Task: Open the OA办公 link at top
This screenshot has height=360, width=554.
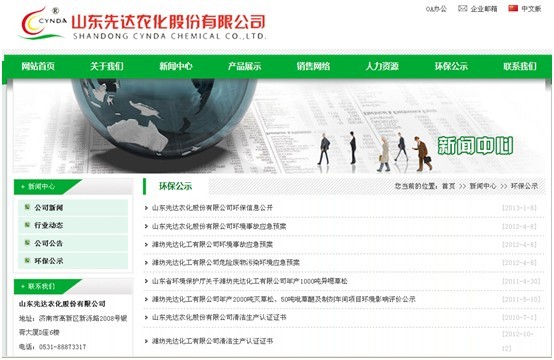Action: (436, 9)
